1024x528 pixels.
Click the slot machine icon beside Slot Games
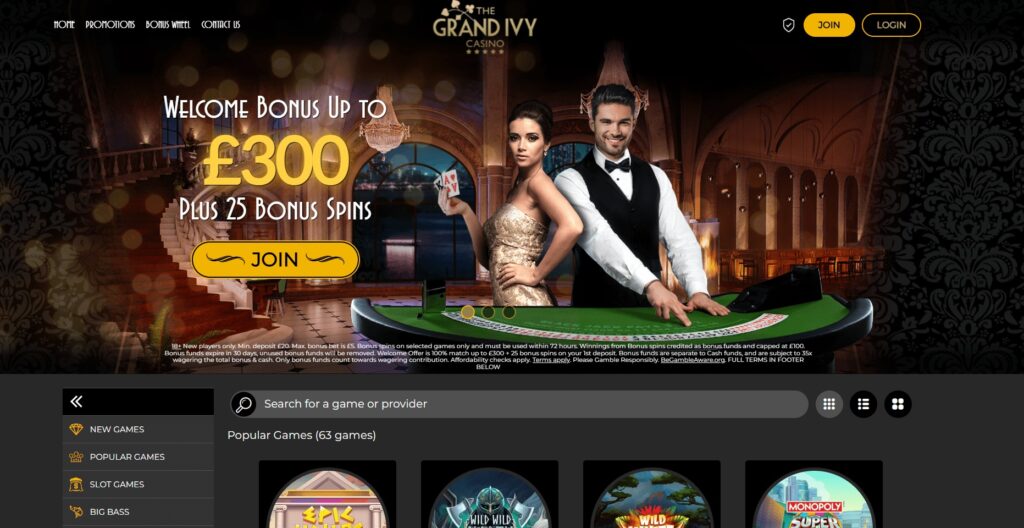(76, 484)
